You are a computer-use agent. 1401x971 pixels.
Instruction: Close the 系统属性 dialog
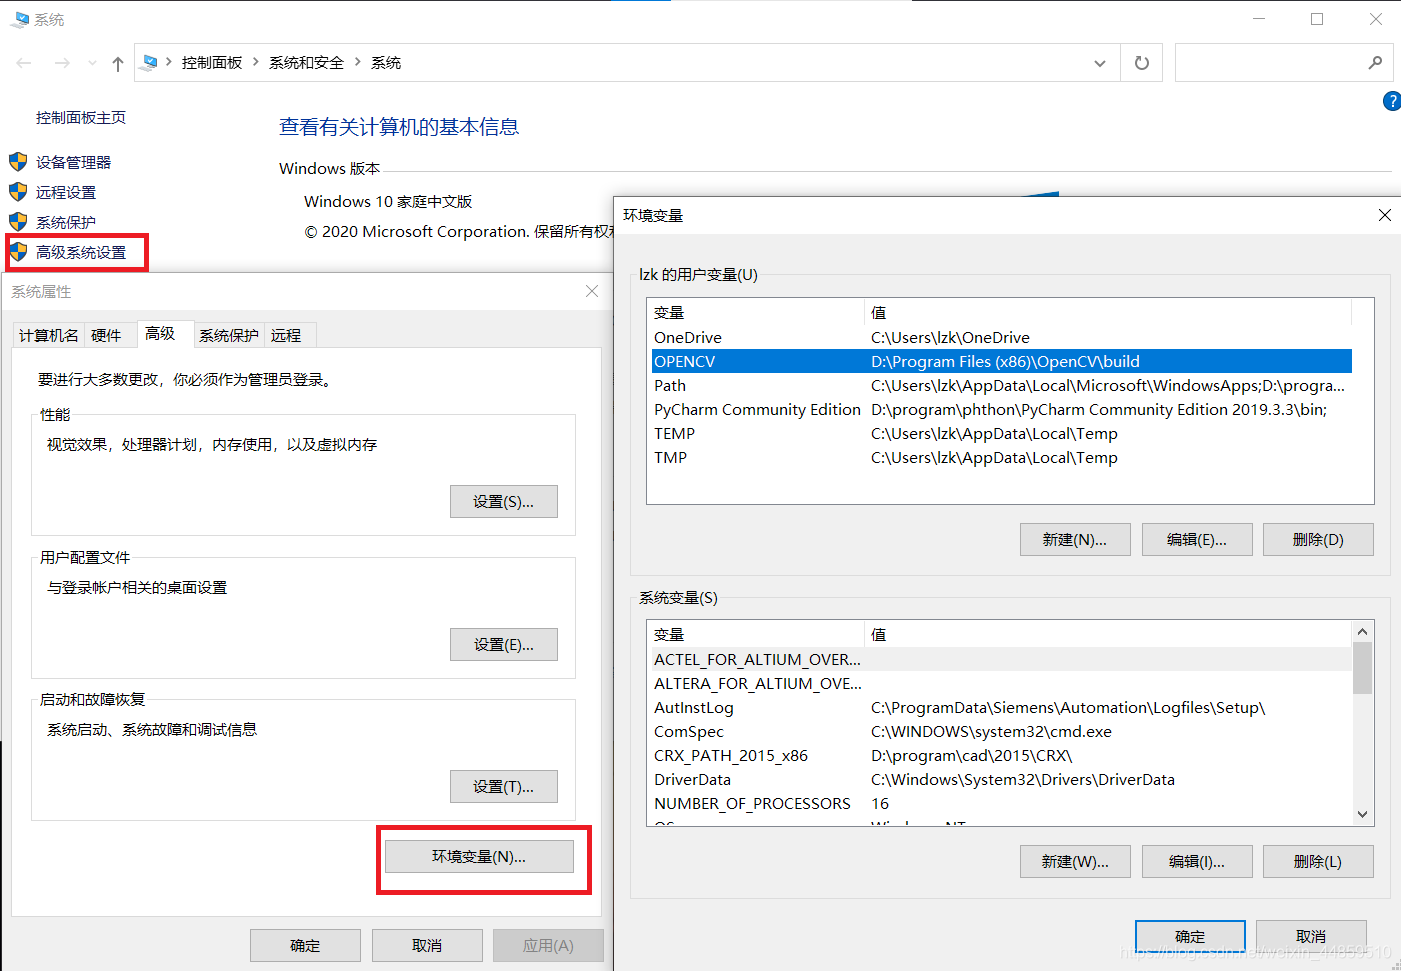click(592, 291)
